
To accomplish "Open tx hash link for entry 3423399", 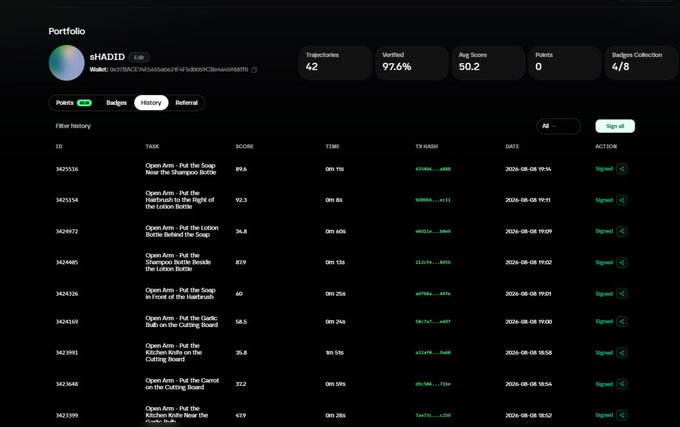I will [x=433, y=415].
